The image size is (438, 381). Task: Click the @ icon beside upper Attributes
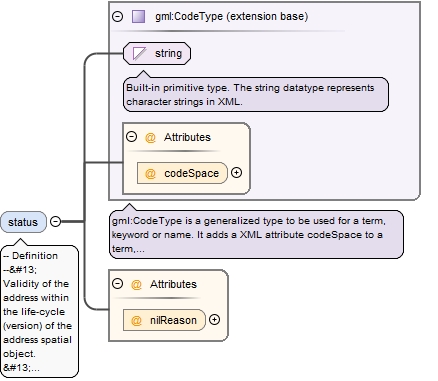click(150, 137)
